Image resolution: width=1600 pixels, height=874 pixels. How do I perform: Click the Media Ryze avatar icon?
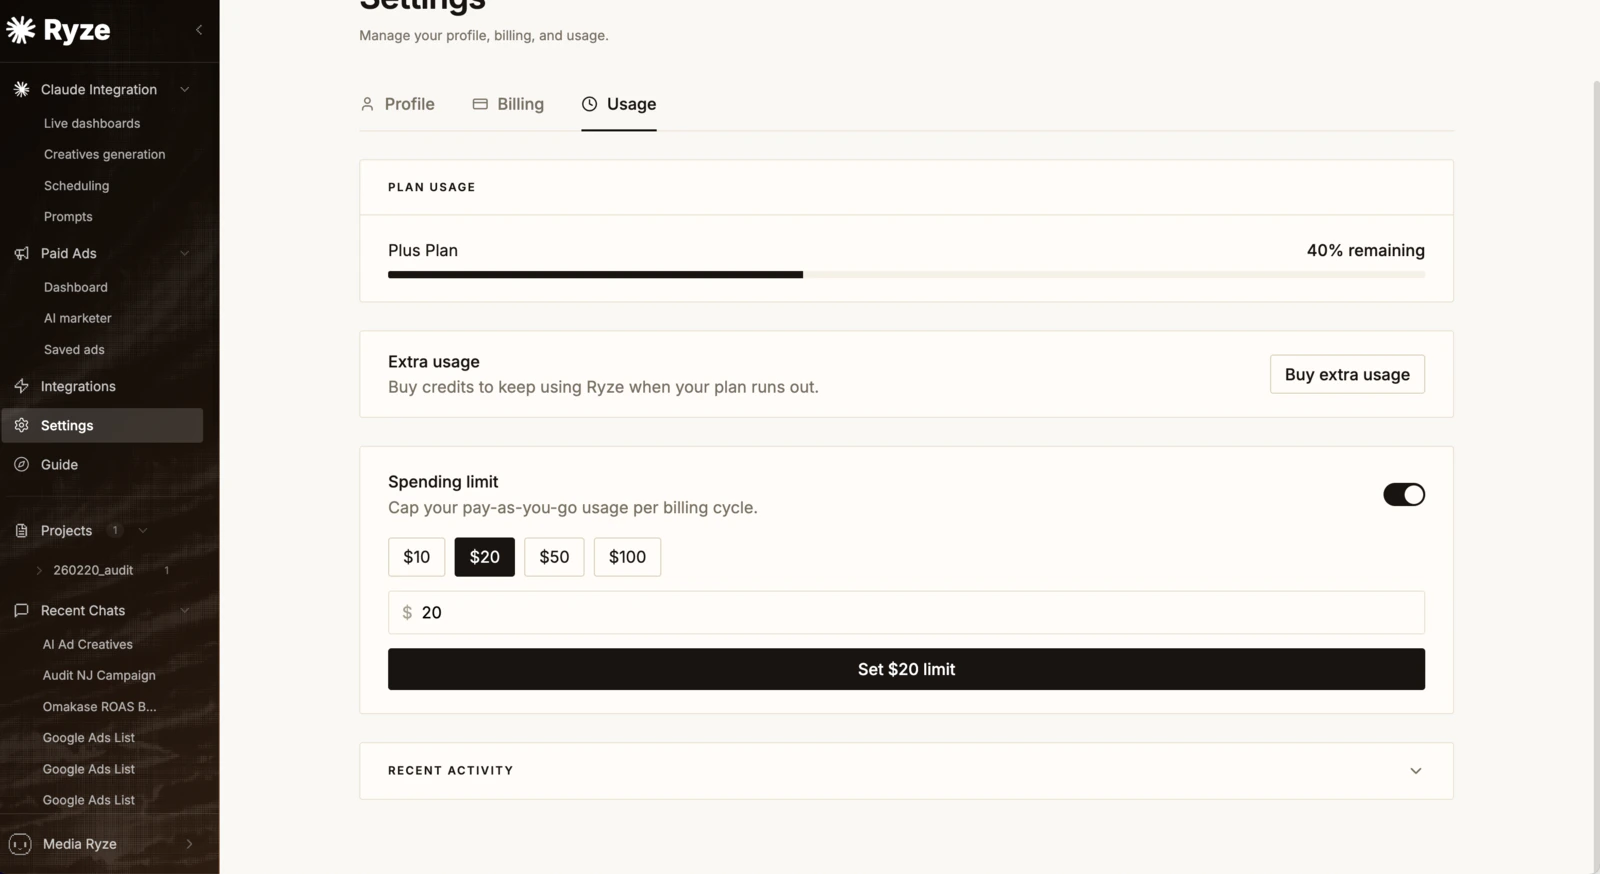20,844
